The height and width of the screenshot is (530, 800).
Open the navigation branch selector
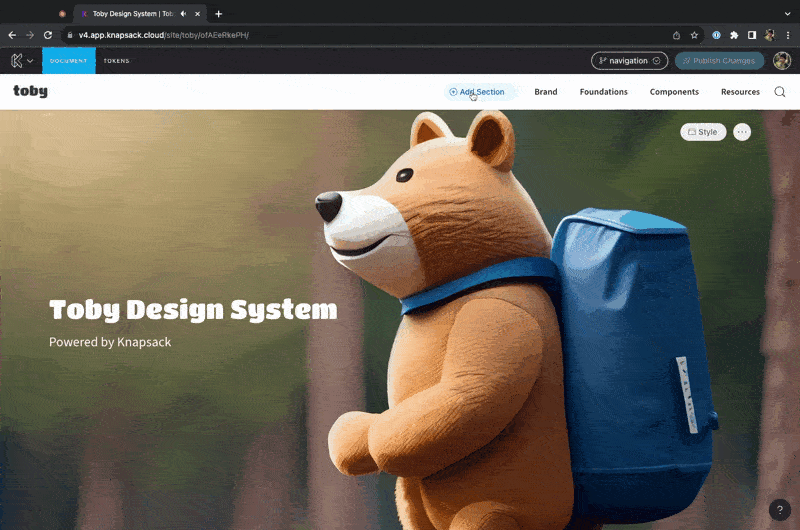(629, 61)
